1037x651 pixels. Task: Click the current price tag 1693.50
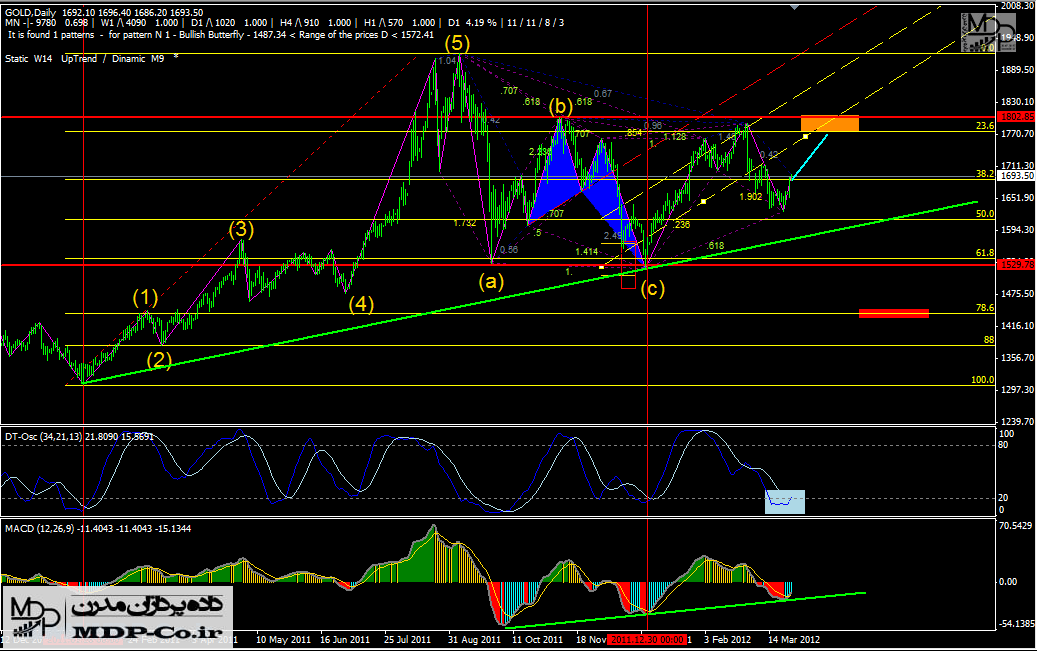tap(1016, 176)
